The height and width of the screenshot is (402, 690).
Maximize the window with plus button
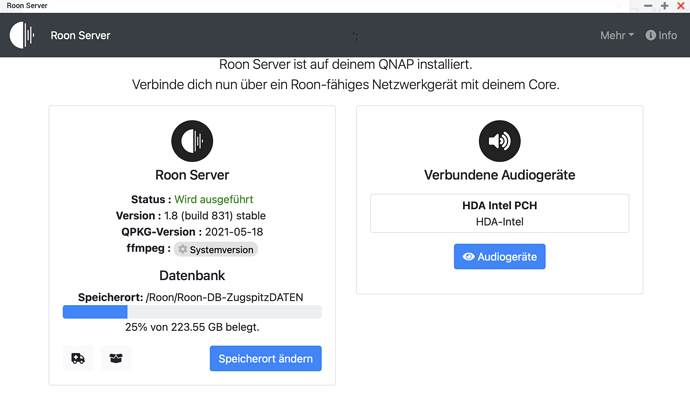click(x=664, y=6)
